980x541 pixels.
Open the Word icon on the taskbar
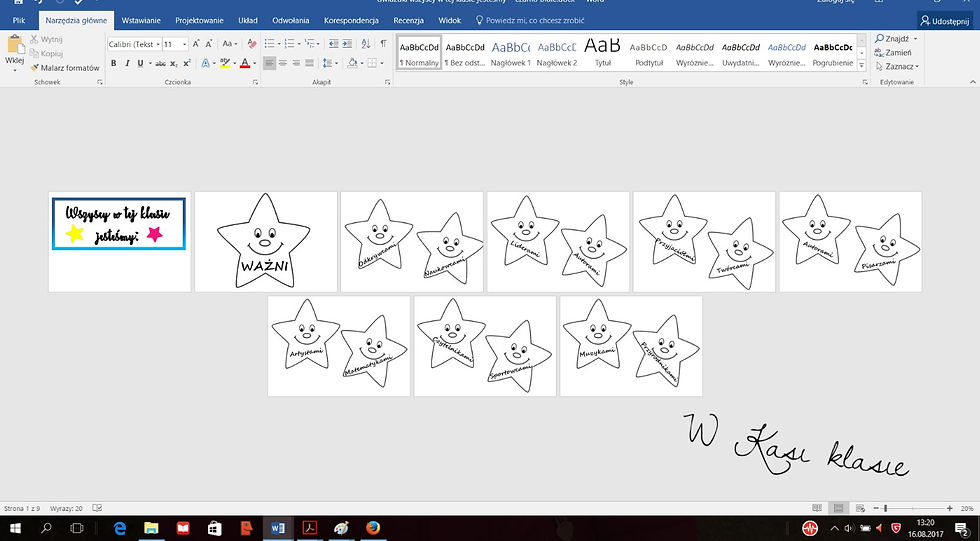click(x=278, y=529)
